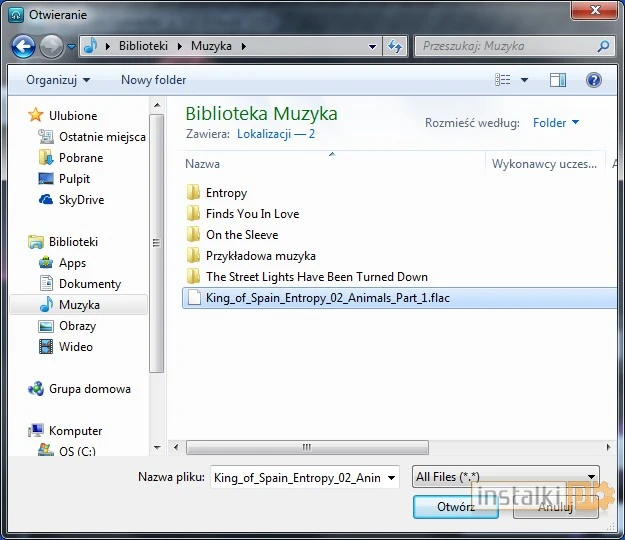Select Grupa domowa in navigation pane
Screen dimensions: 625x540
[89, 389]
